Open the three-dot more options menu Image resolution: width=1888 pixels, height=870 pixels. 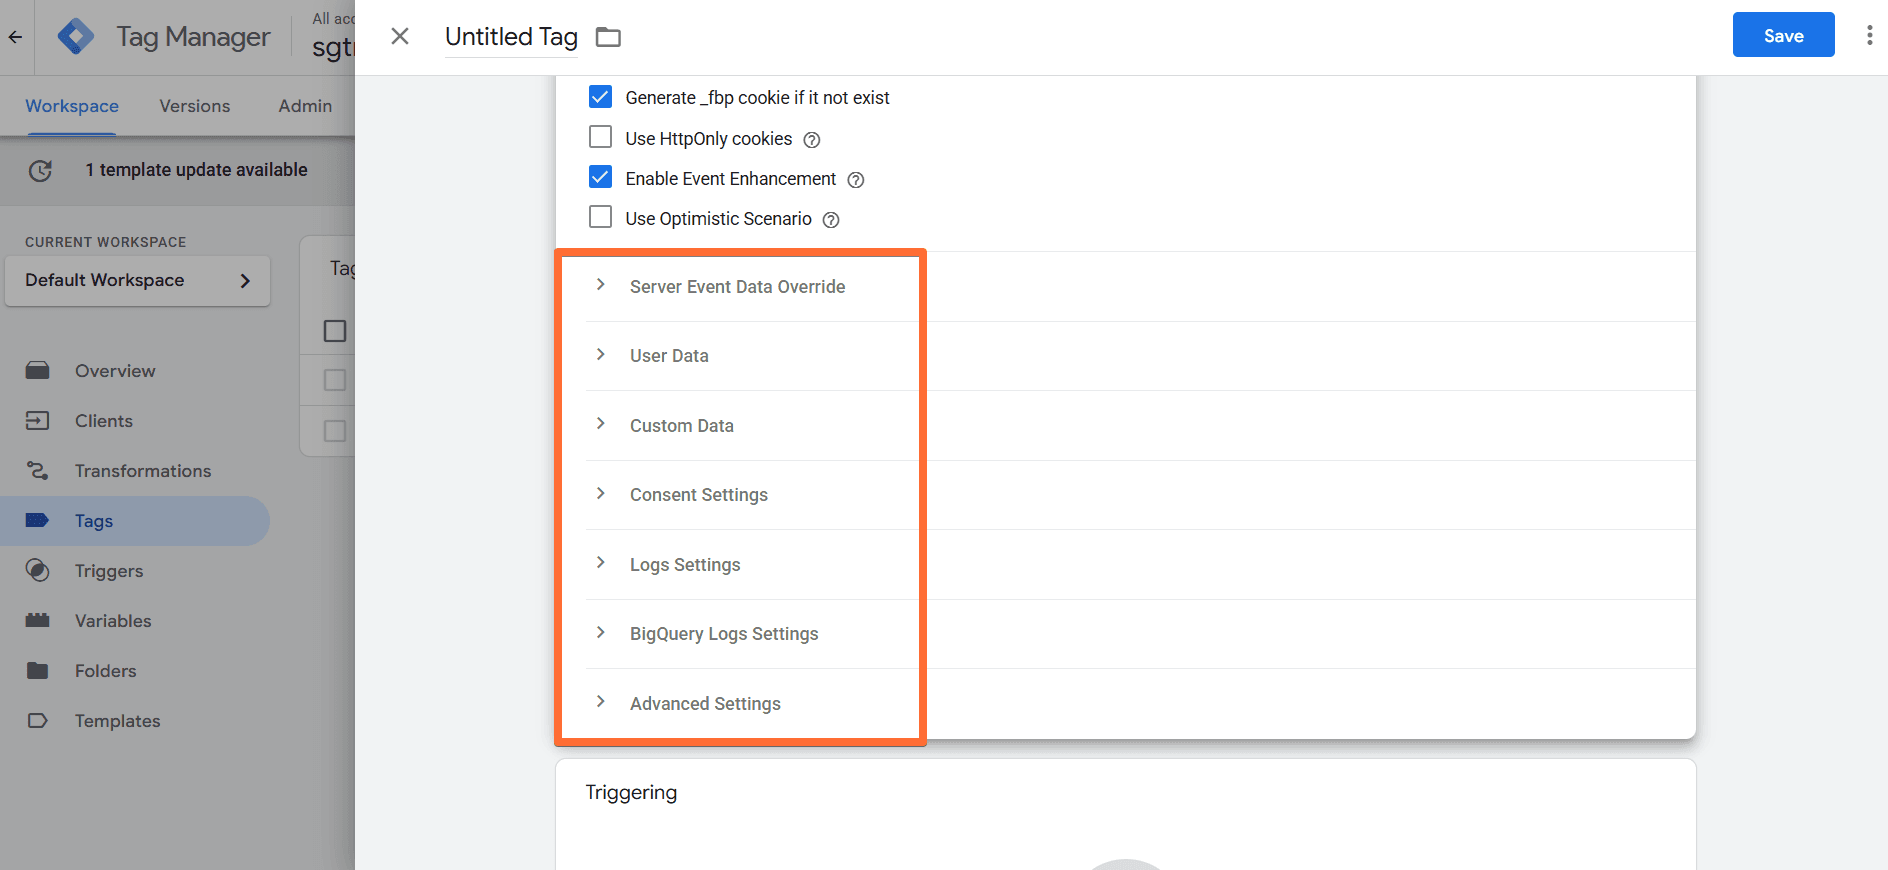point(1868,36)
